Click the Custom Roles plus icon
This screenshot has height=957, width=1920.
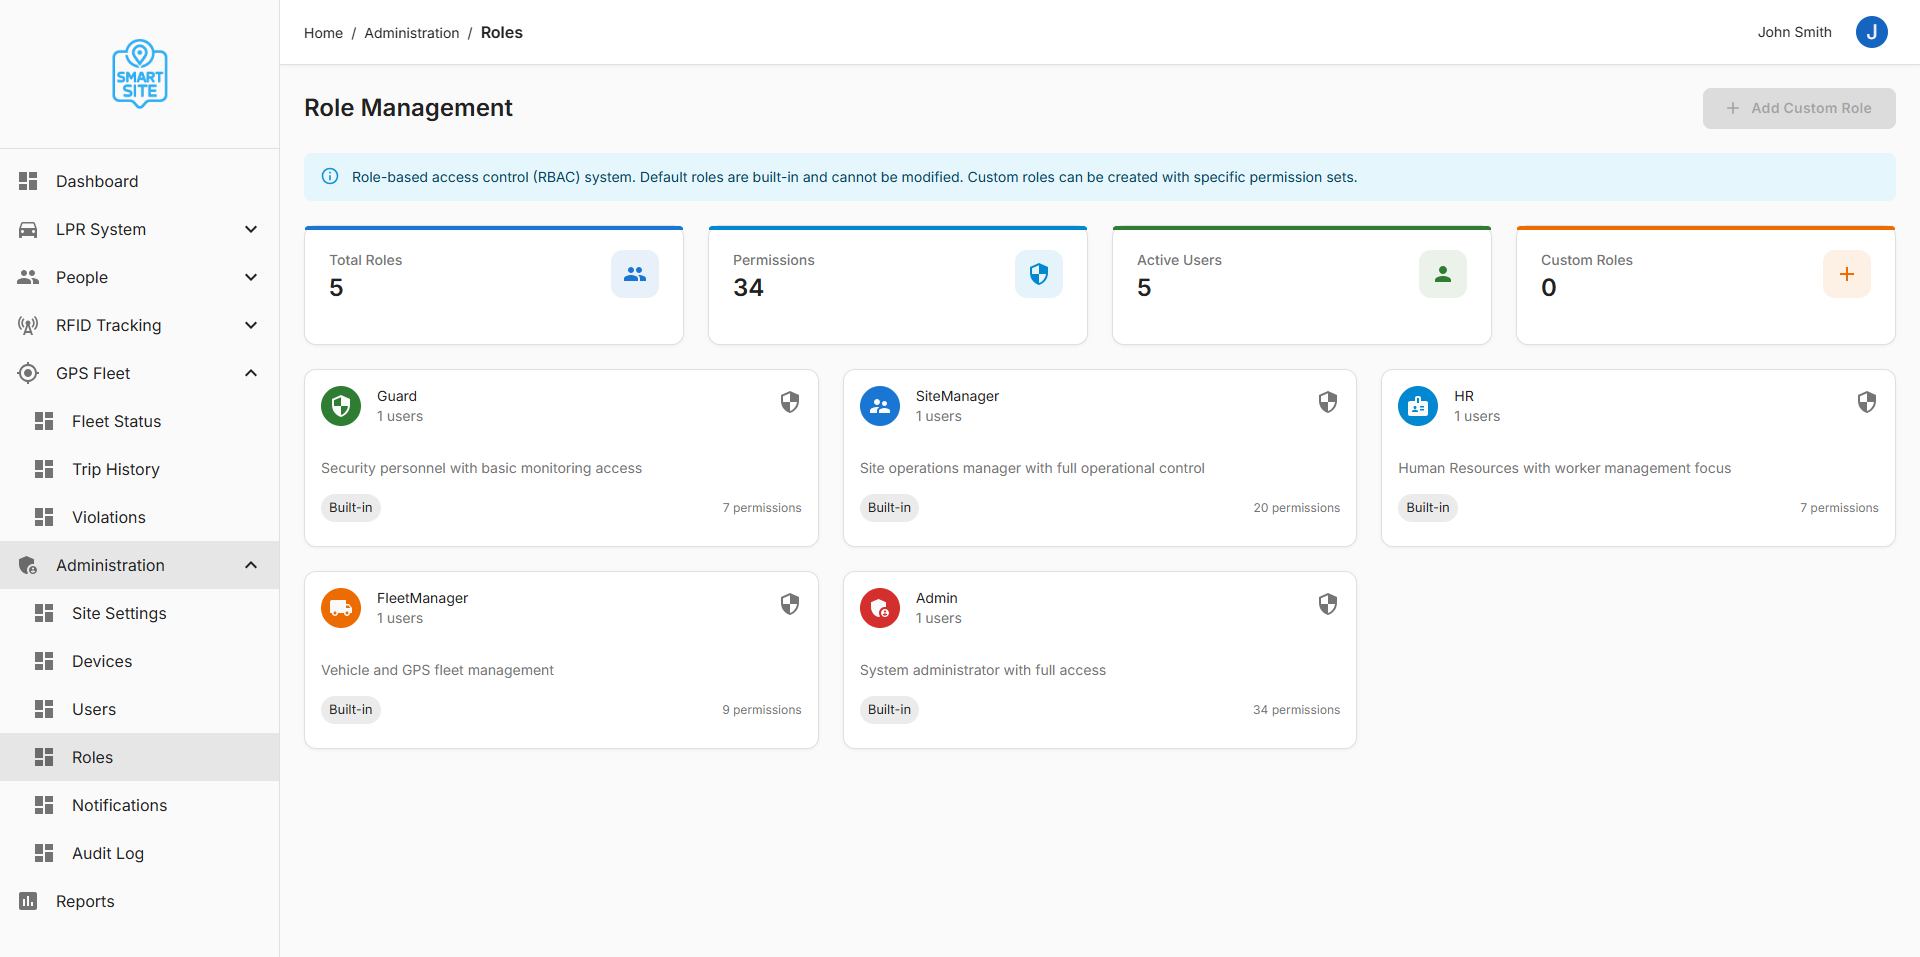tap(1846, 274)
